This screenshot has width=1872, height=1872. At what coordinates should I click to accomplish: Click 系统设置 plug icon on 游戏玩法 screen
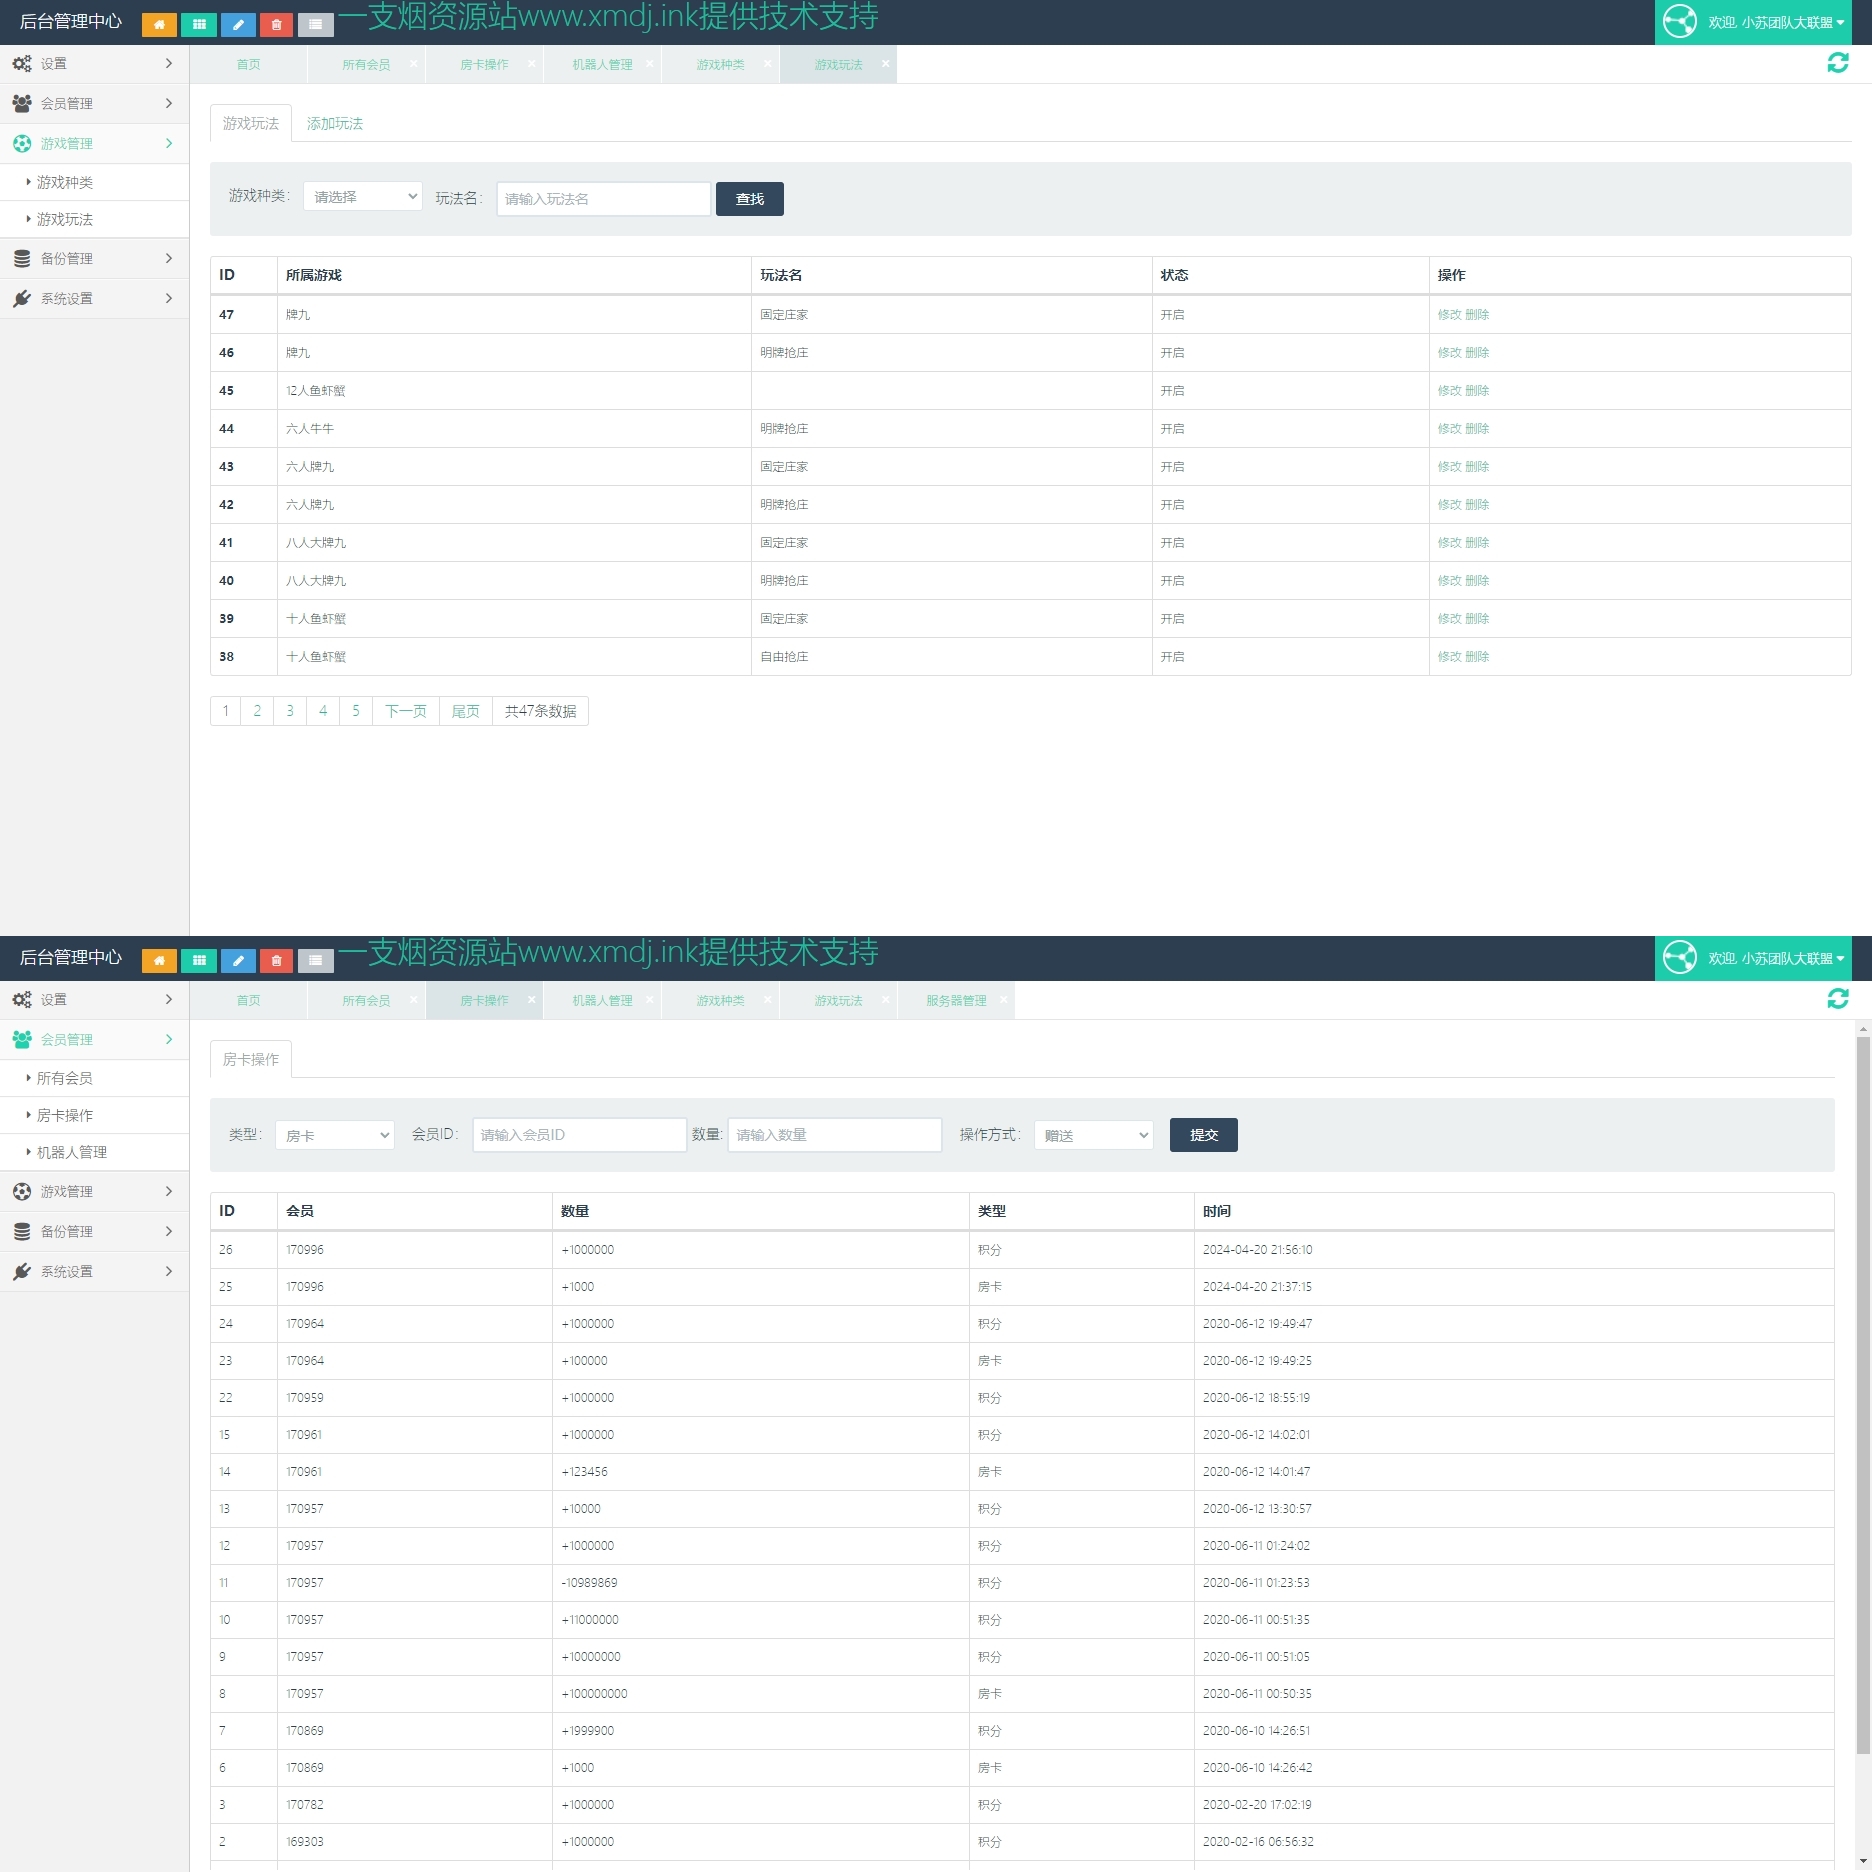[22, 298]
